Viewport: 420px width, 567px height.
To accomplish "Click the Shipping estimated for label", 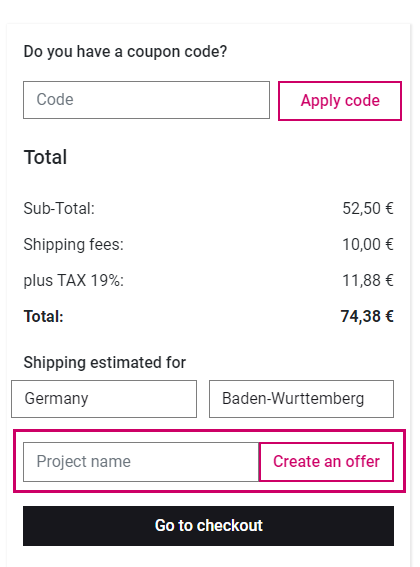I will (x=105, y=363).
